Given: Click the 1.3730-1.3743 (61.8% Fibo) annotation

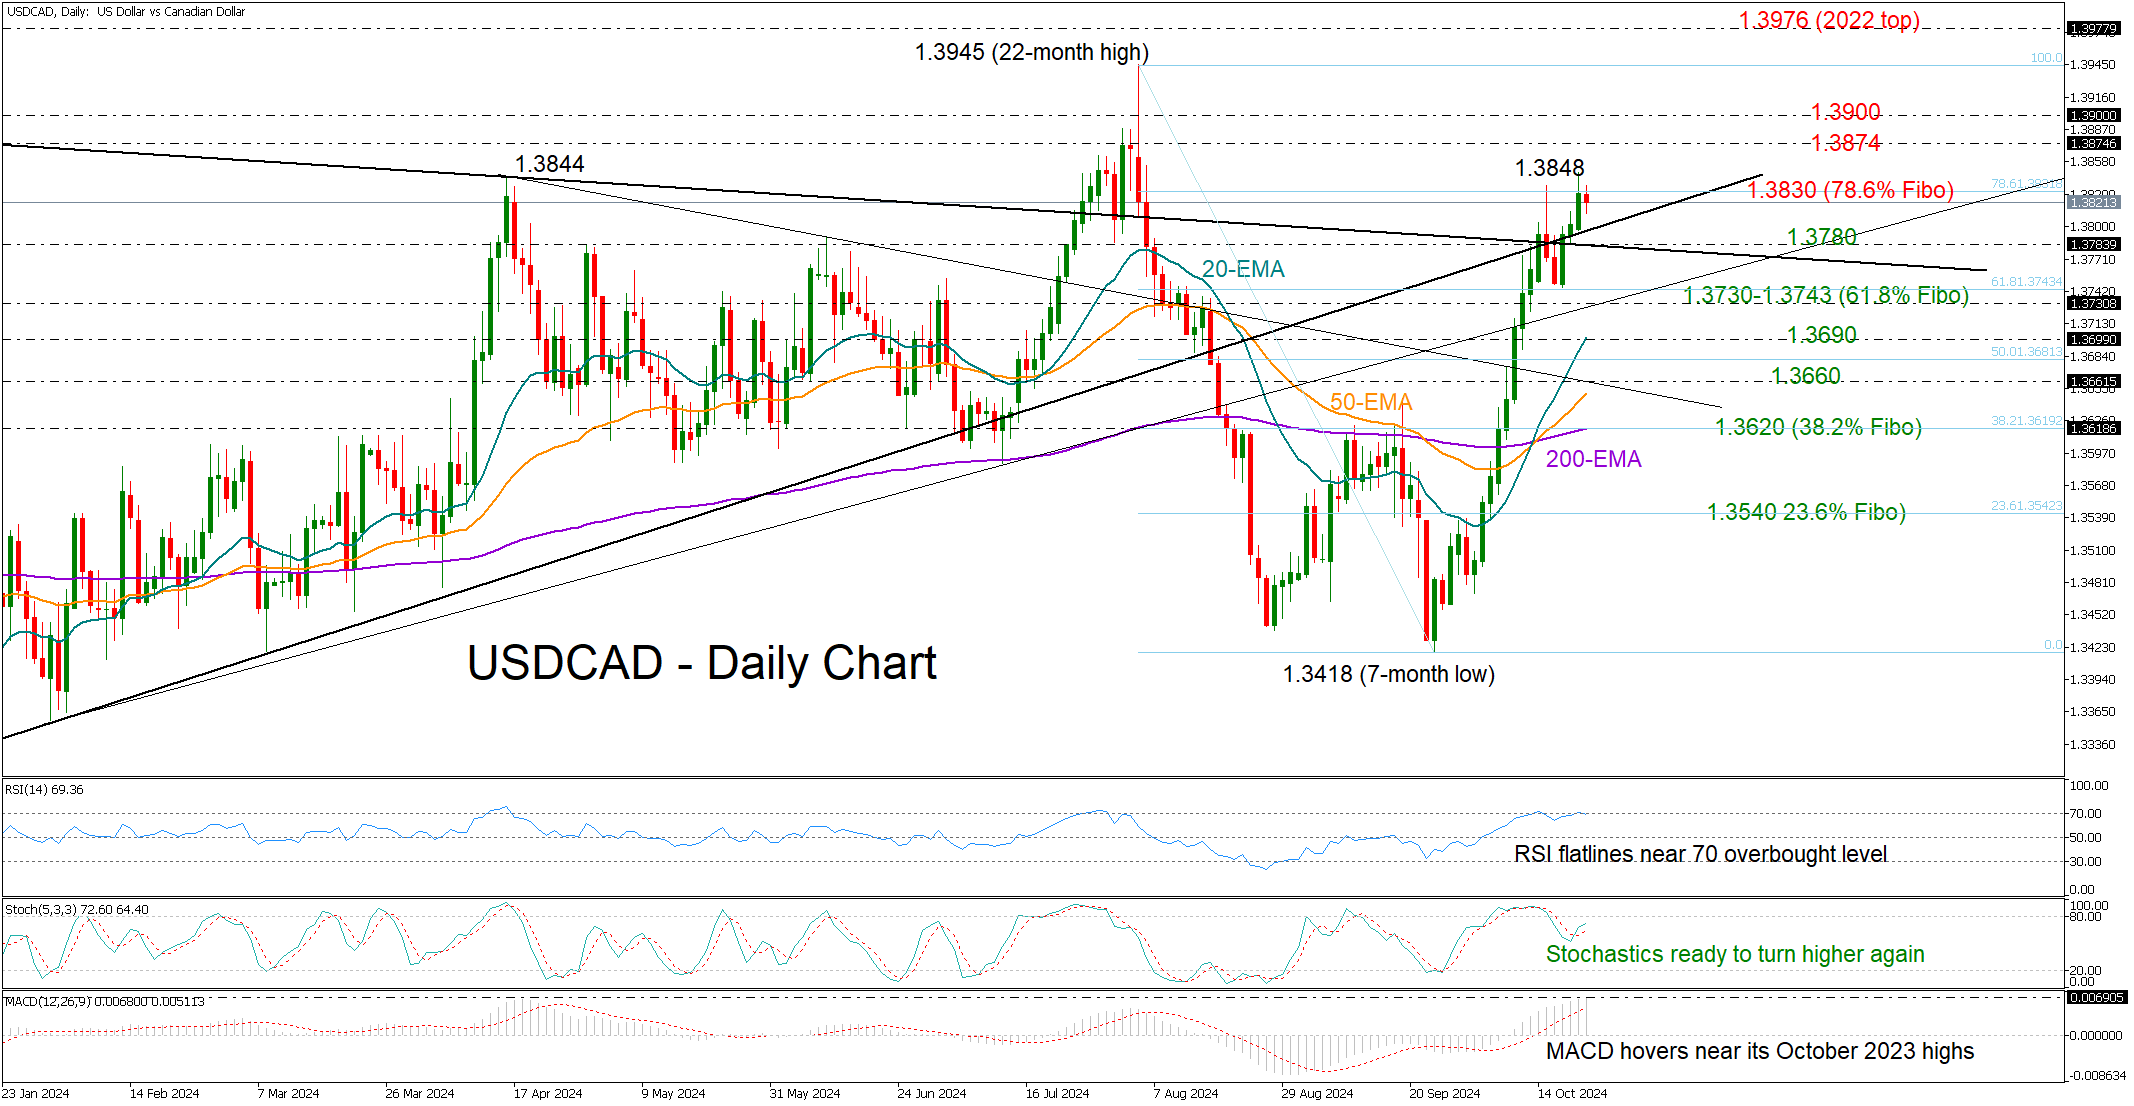Looking at the screenshot, I should click(1825, 295).
